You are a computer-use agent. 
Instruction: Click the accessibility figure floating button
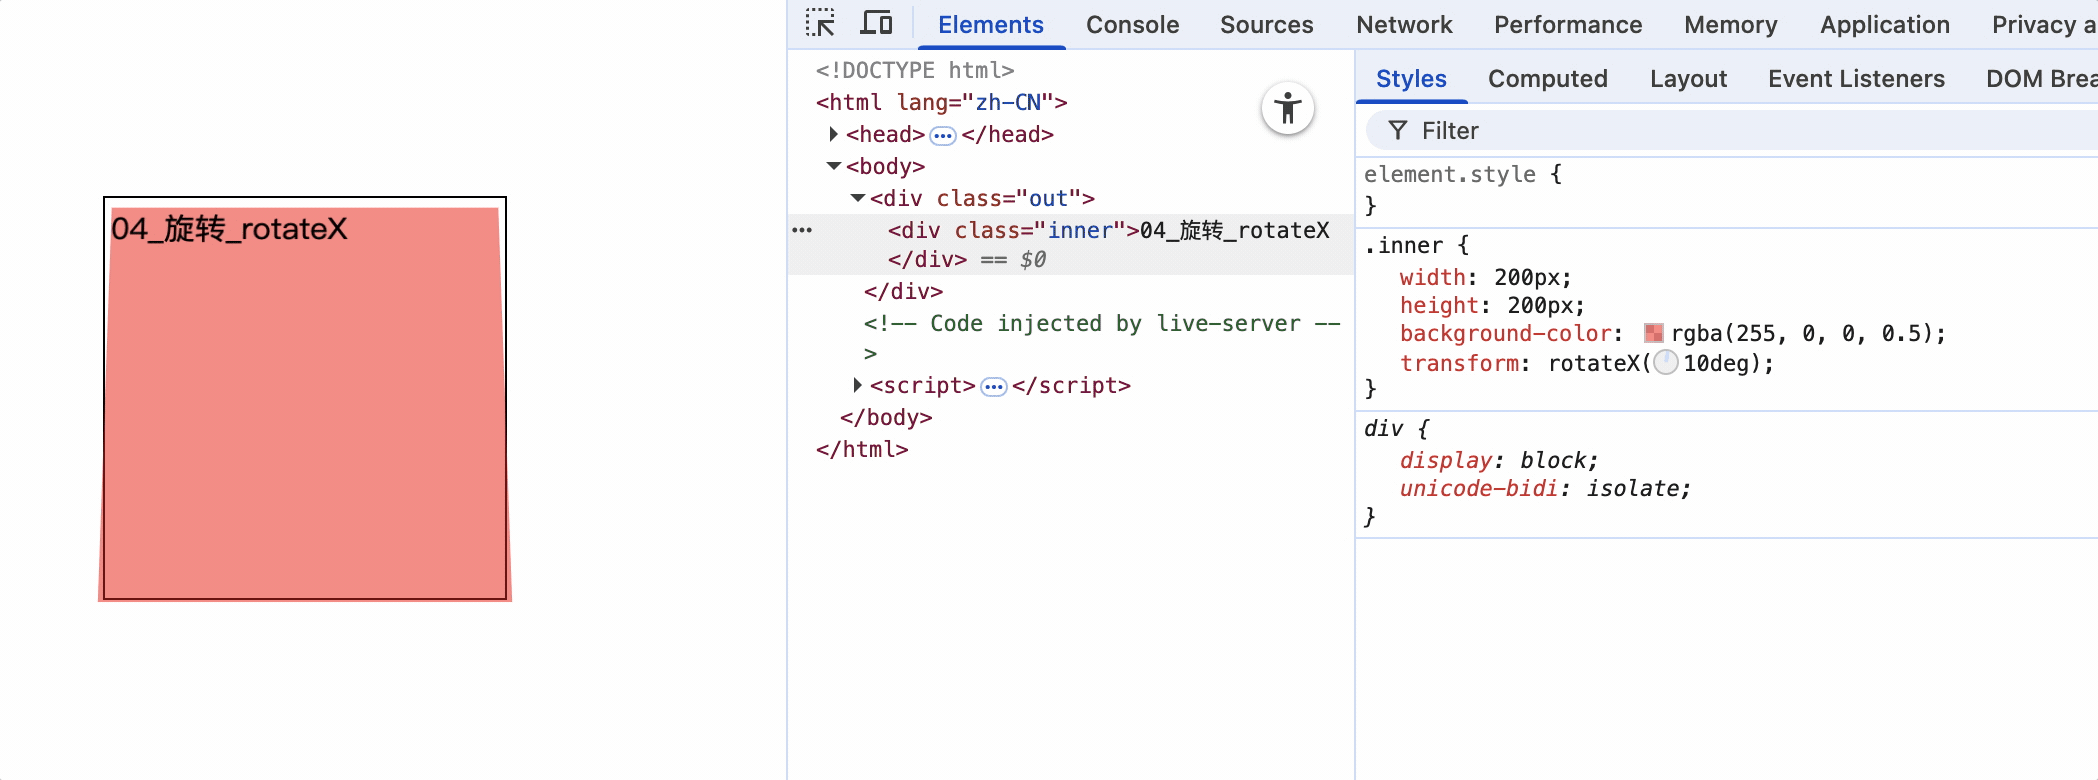click(1288, 108)
